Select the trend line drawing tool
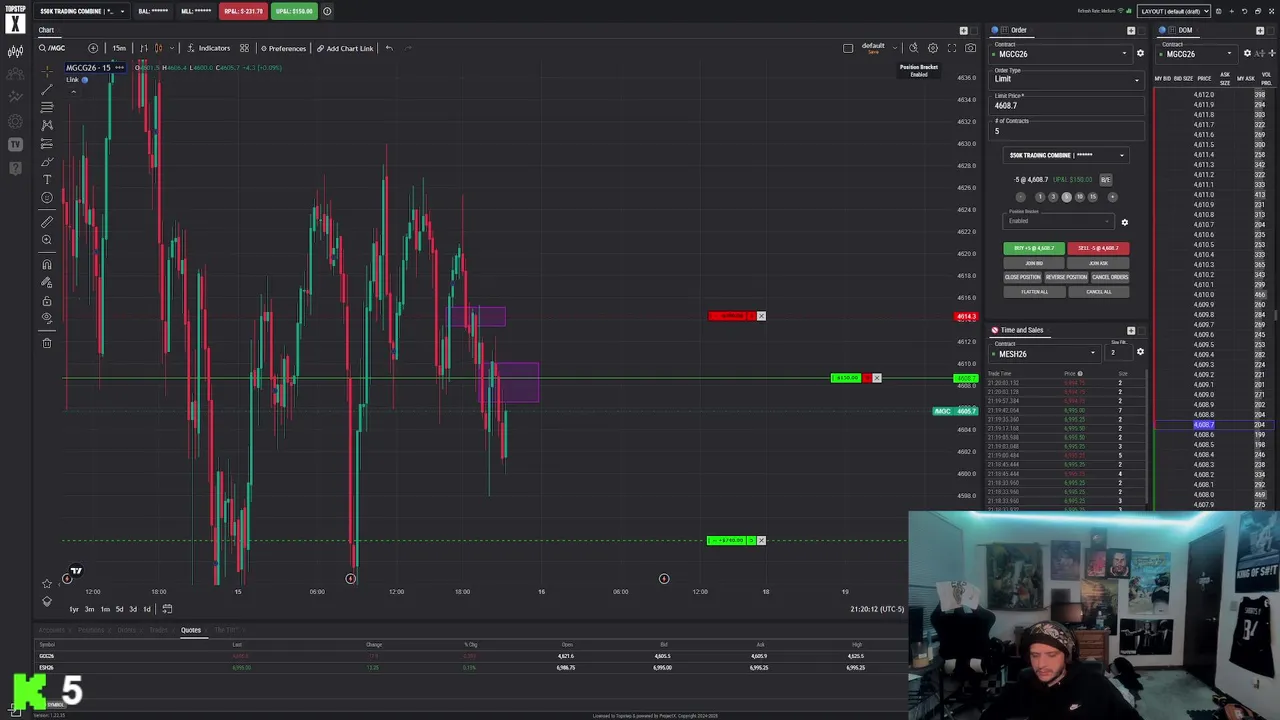Screen dimensions: 1280x720 [x=46, y=89]
